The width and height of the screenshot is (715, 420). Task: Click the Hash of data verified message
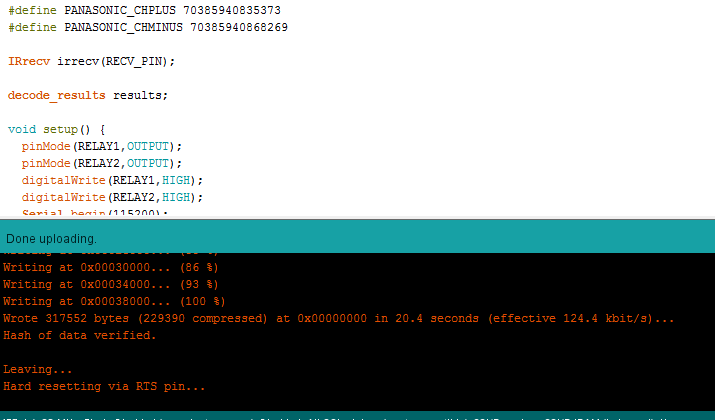click(80, 335)
